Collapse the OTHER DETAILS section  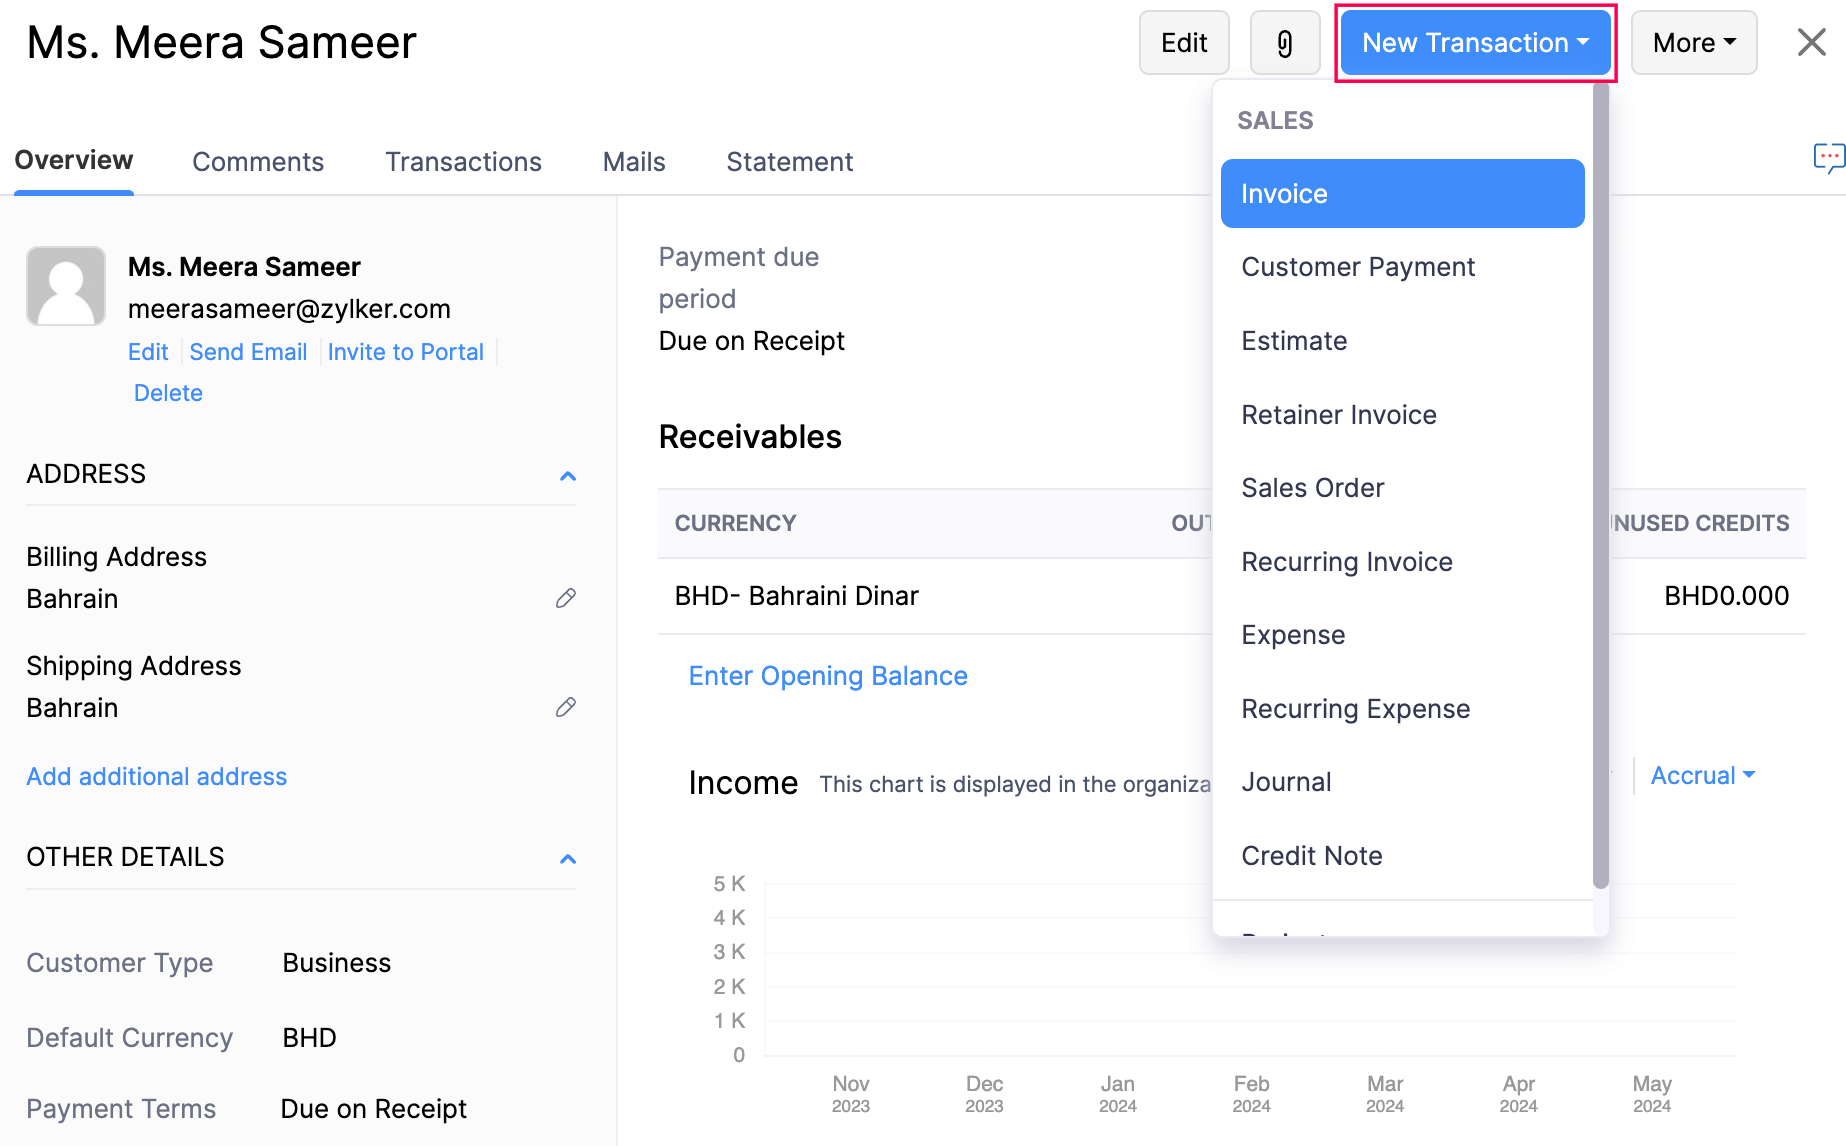pos(567,858)
